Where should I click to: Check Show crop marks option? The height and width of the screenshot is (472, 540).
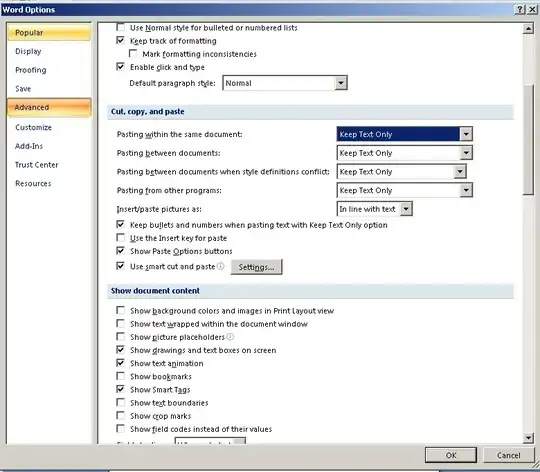pos(121,416)
